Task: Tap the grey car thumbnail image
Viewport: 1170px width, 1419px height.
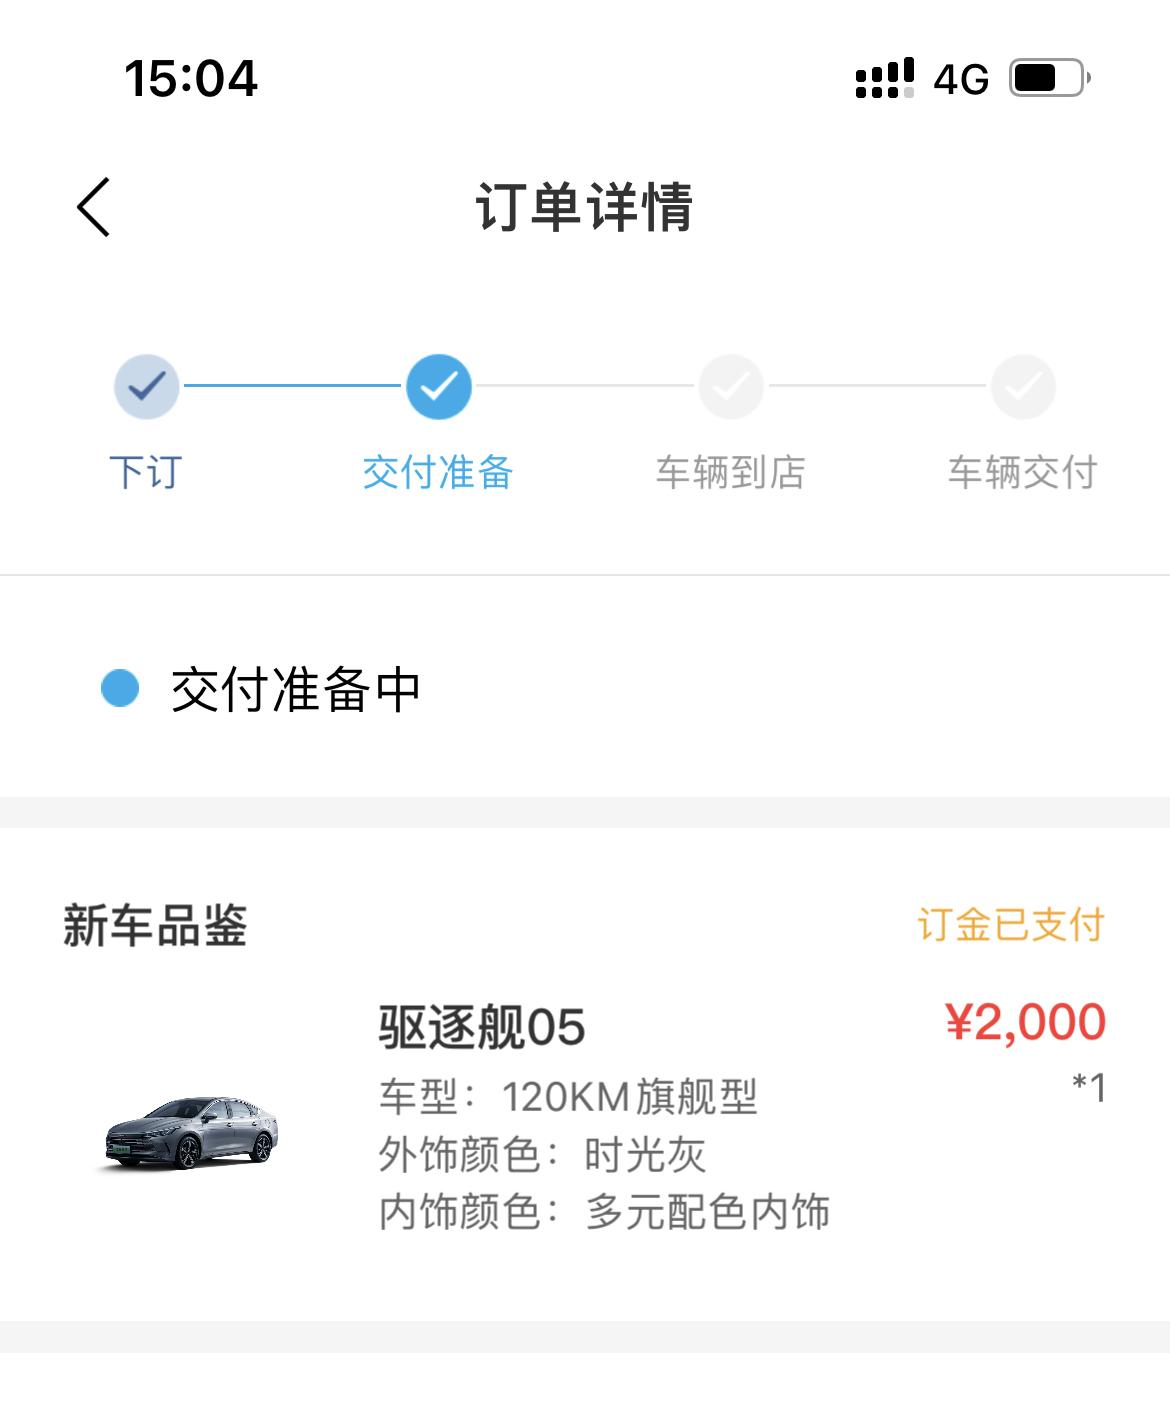Action: (192, 1132)
